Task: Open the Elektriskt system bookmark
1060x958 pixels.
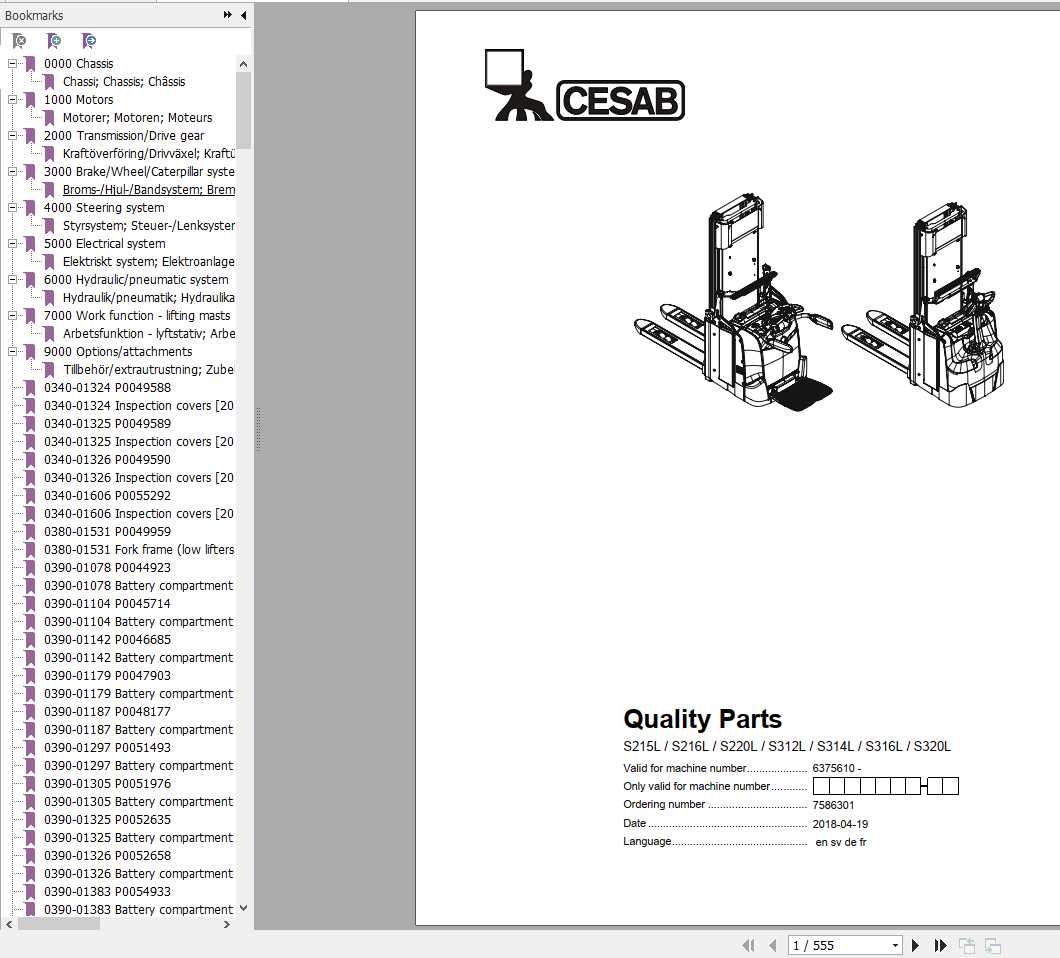Action: (149, 262)
